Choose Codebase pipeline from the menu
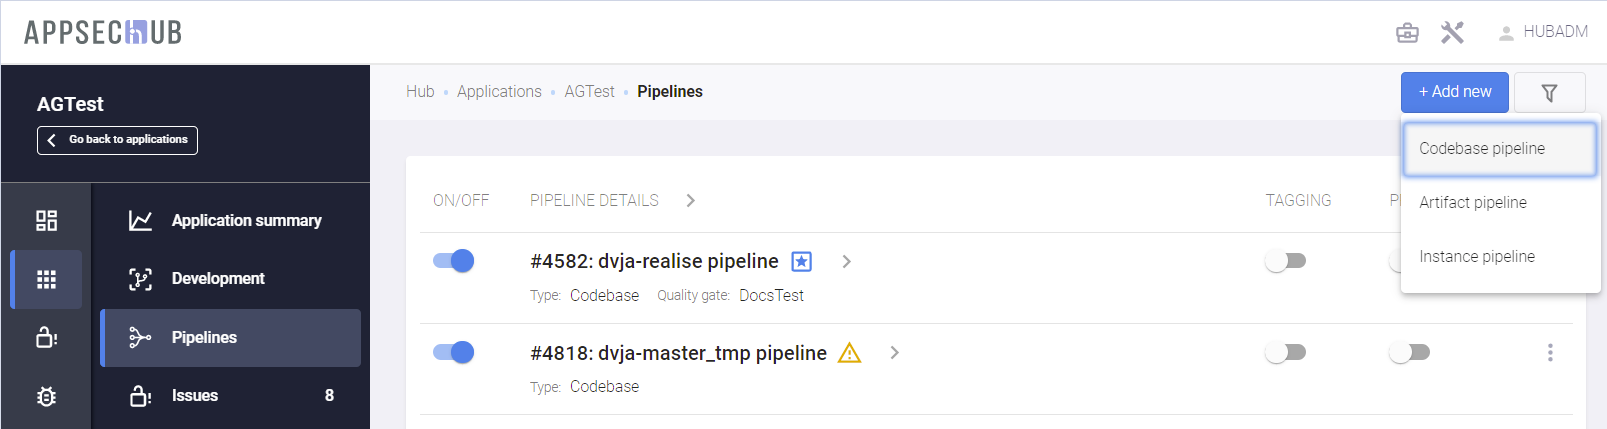The image size is (1607, 429). click(1482, 149)
